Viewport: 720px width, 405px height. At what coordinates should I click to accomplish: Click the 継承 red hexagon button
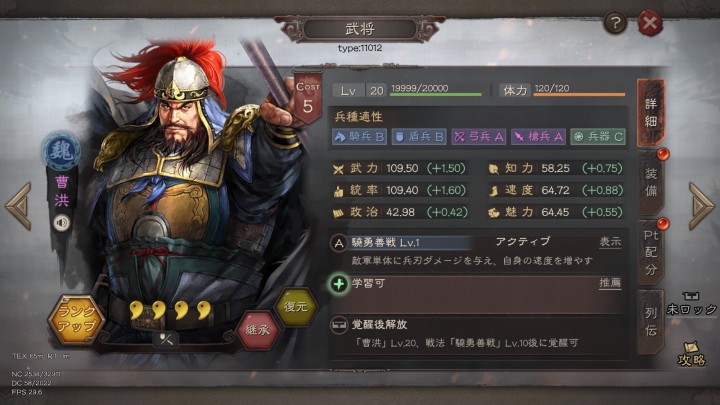tap(257, 330)
